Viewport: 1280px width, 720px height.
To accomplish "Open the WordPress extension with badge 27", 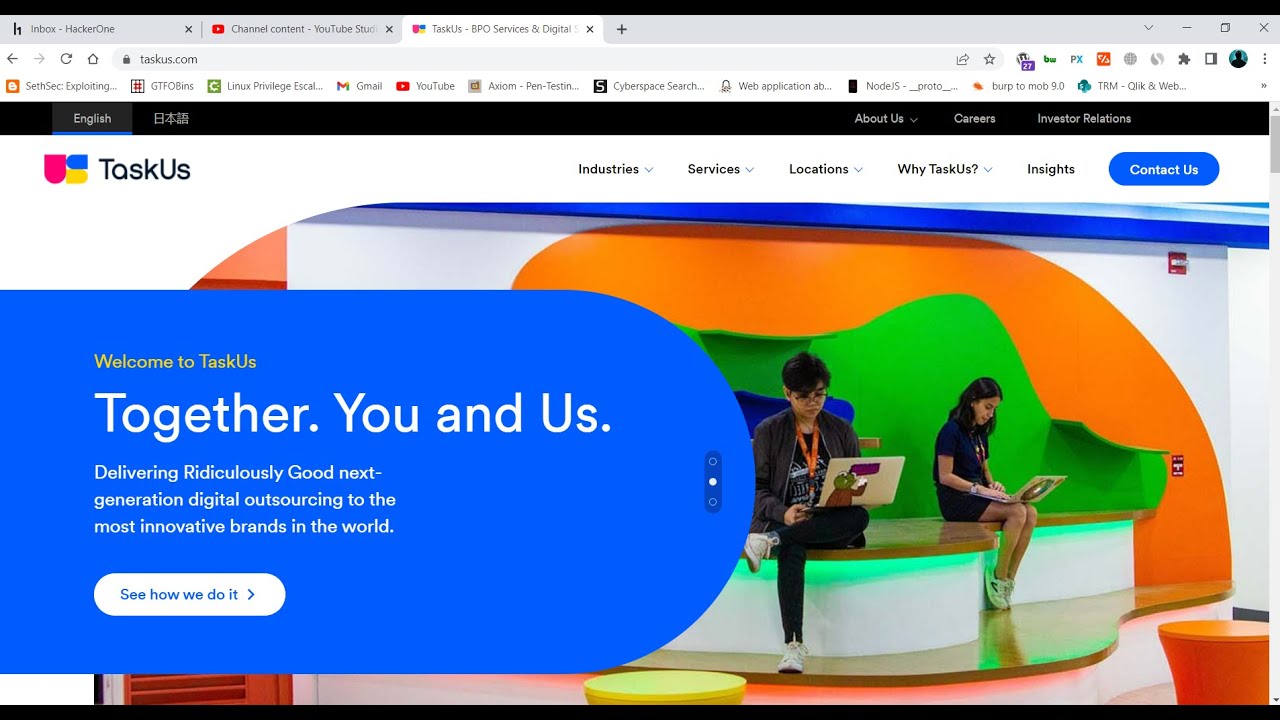I will coord(1024,60).
